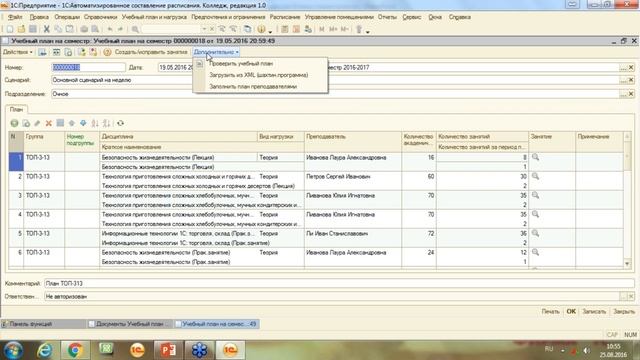The image size is (640, 360).
Task: Click table scrollbar down arrow
Action: (627, 264)
